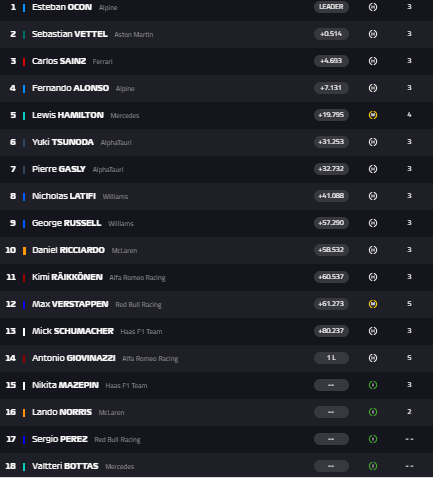The height and width of the screenshot is (479, 433).
Task: Click yellow medium tyre icon for Verstappen
Action: pos(373,304)
